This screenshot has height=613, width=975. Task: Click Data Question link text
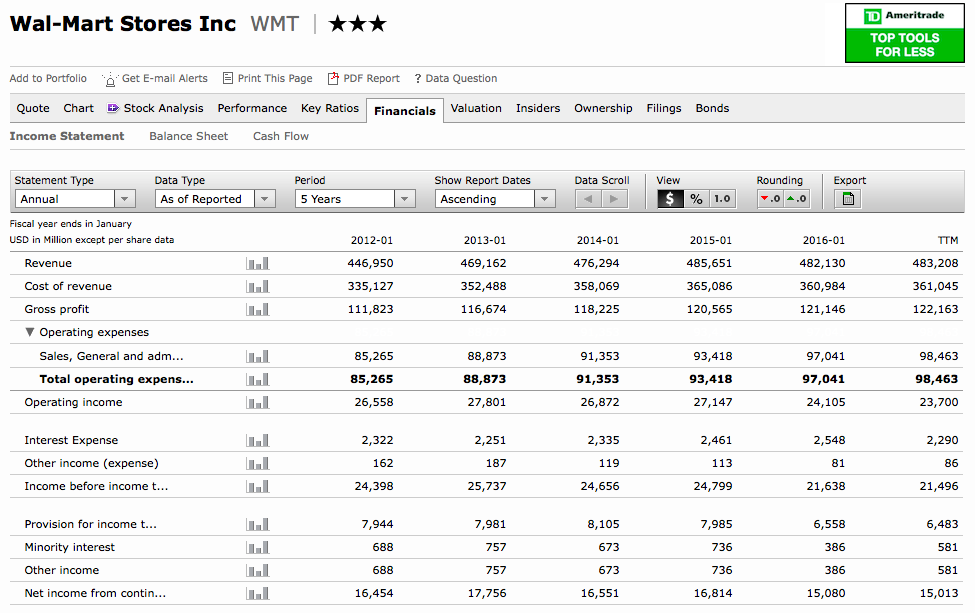coord(461,78)
